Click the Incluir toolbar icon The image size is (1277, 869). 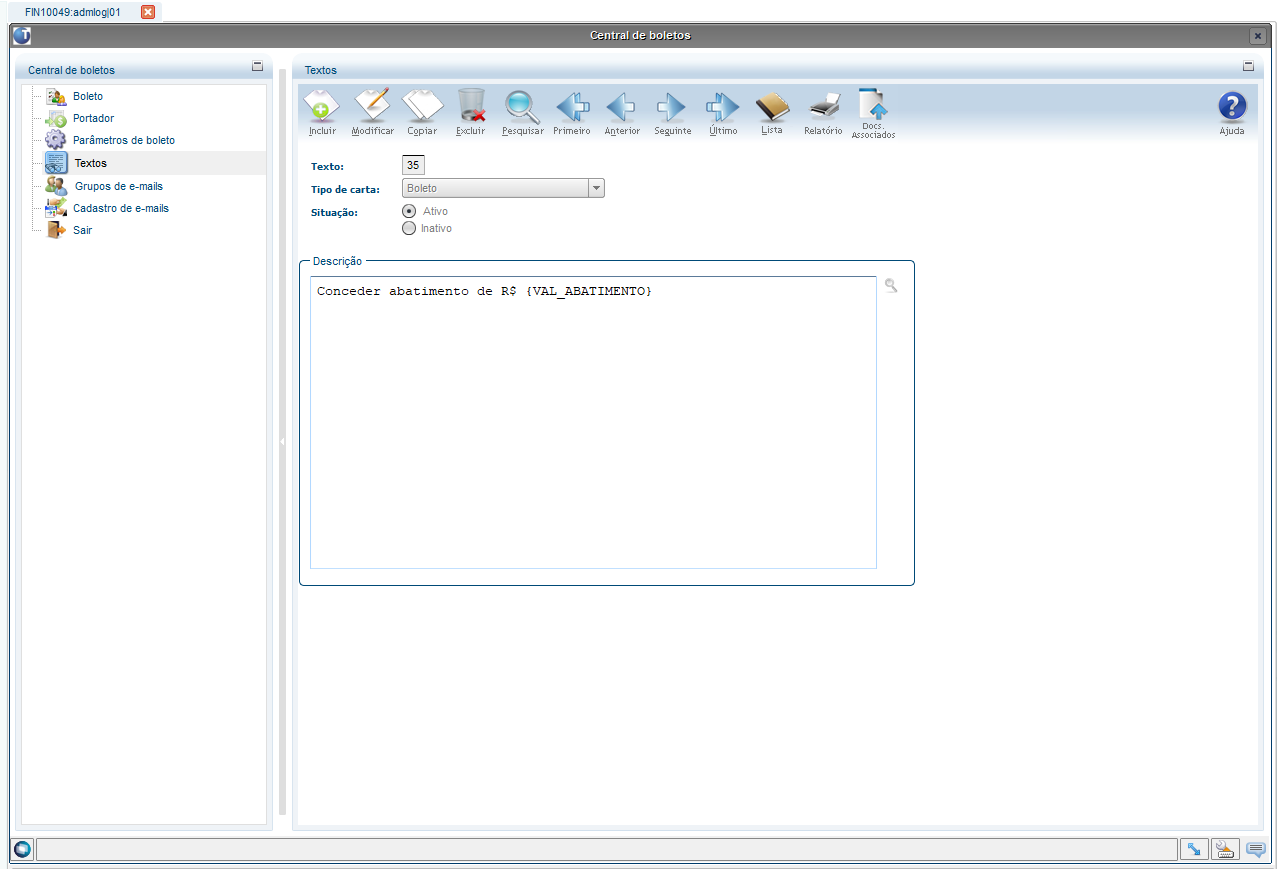[322, 105]
